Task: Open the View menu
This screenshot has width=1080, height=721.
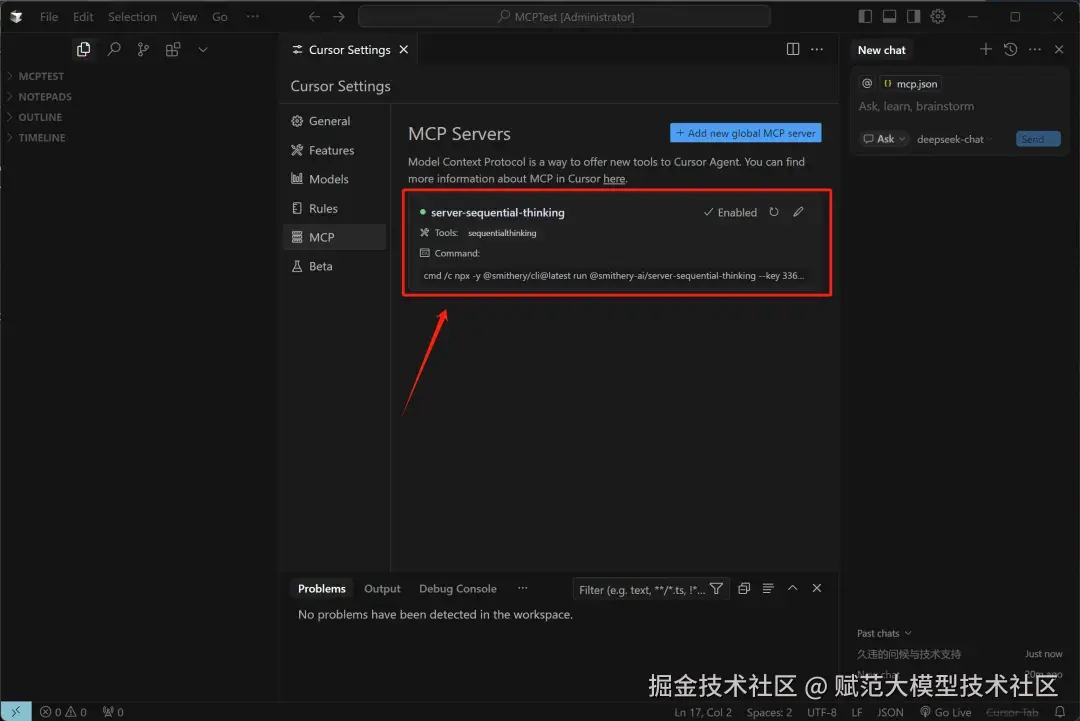Action: coord(184,17)
